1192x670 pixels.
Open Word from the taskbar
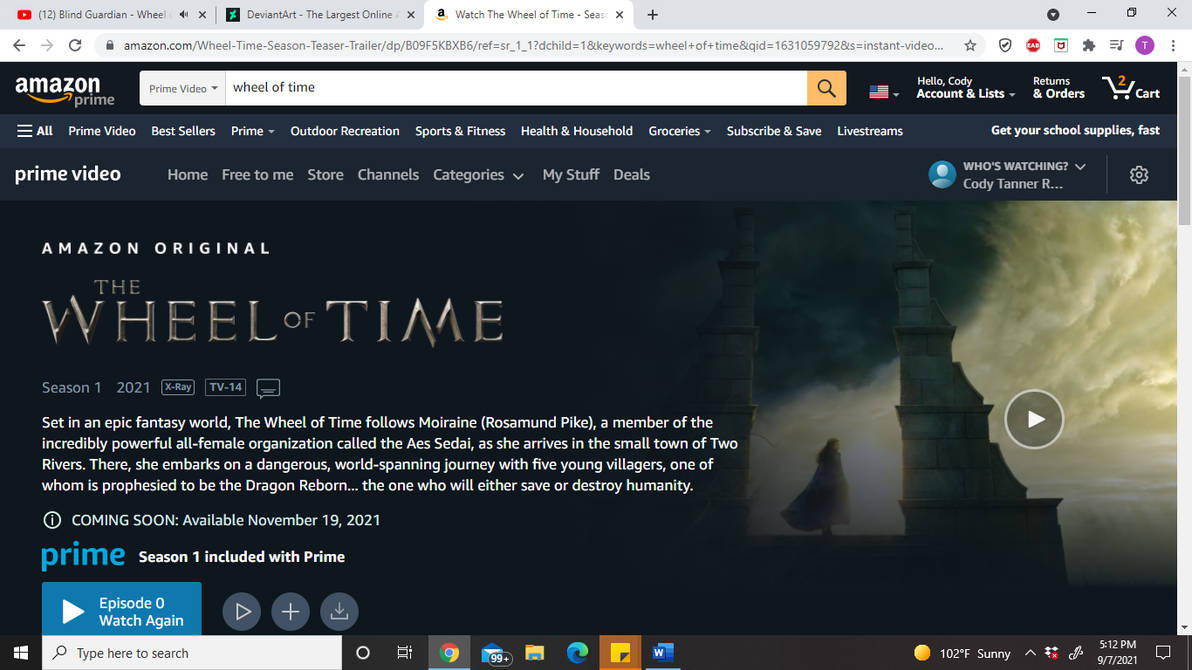663,653
